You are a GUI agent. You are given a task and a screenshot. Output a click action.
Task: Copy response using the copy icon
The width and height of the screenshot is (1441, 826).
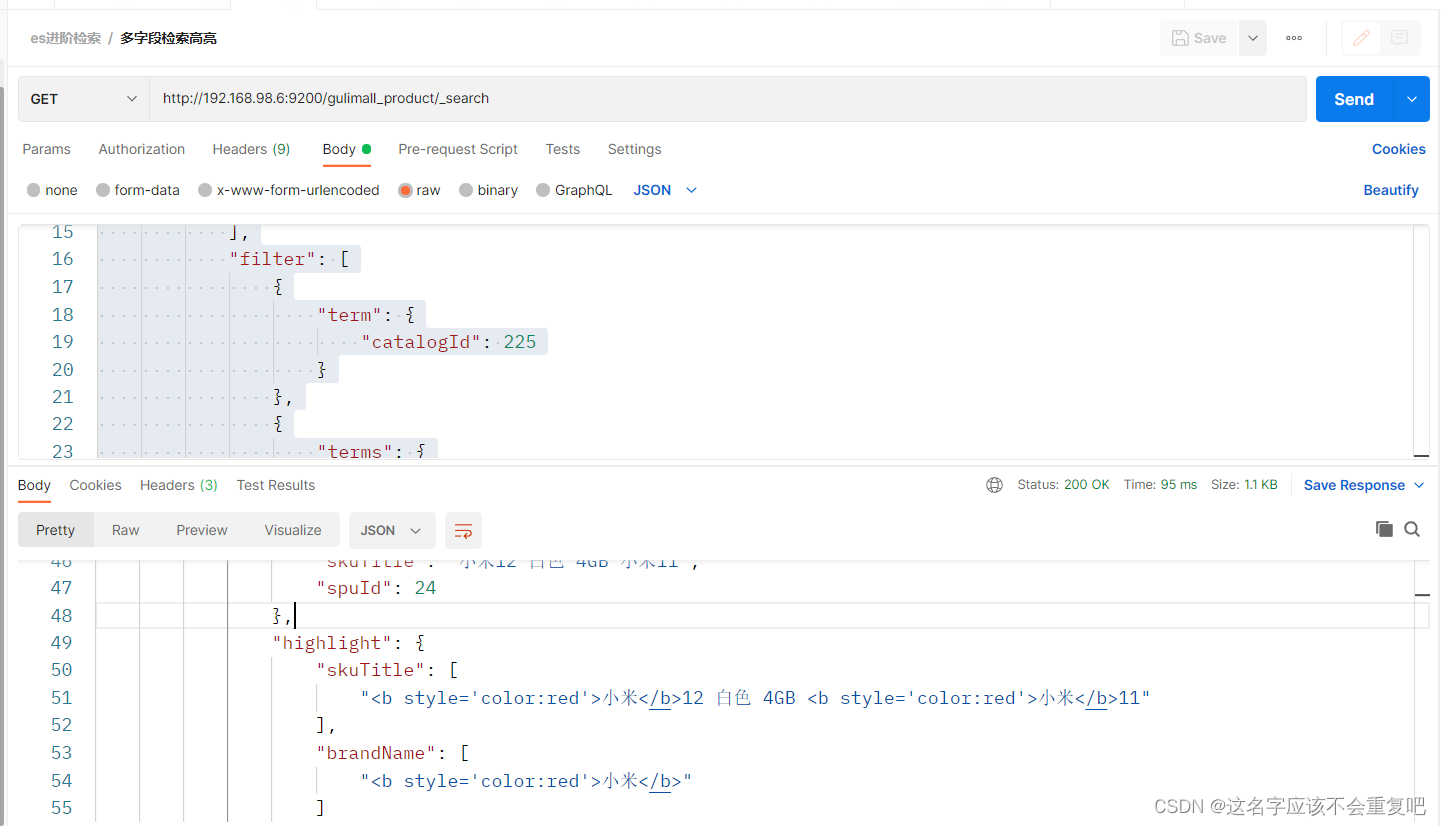1384,529
